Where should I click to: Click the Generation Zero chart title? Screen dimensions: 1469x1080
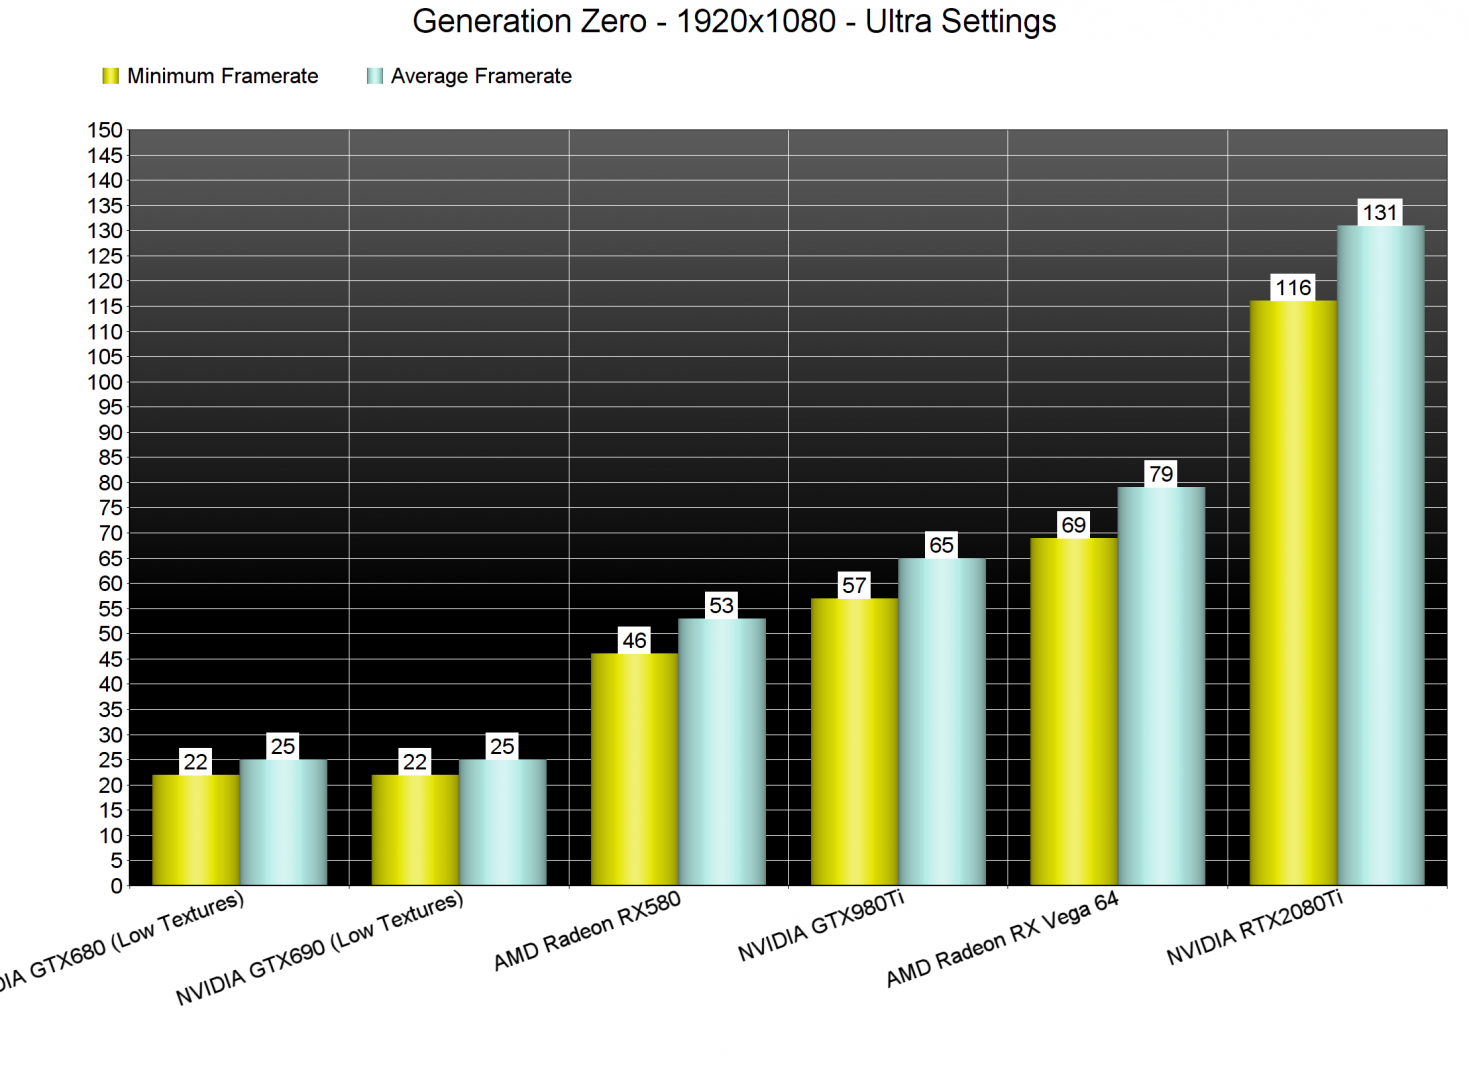[734, 21]
